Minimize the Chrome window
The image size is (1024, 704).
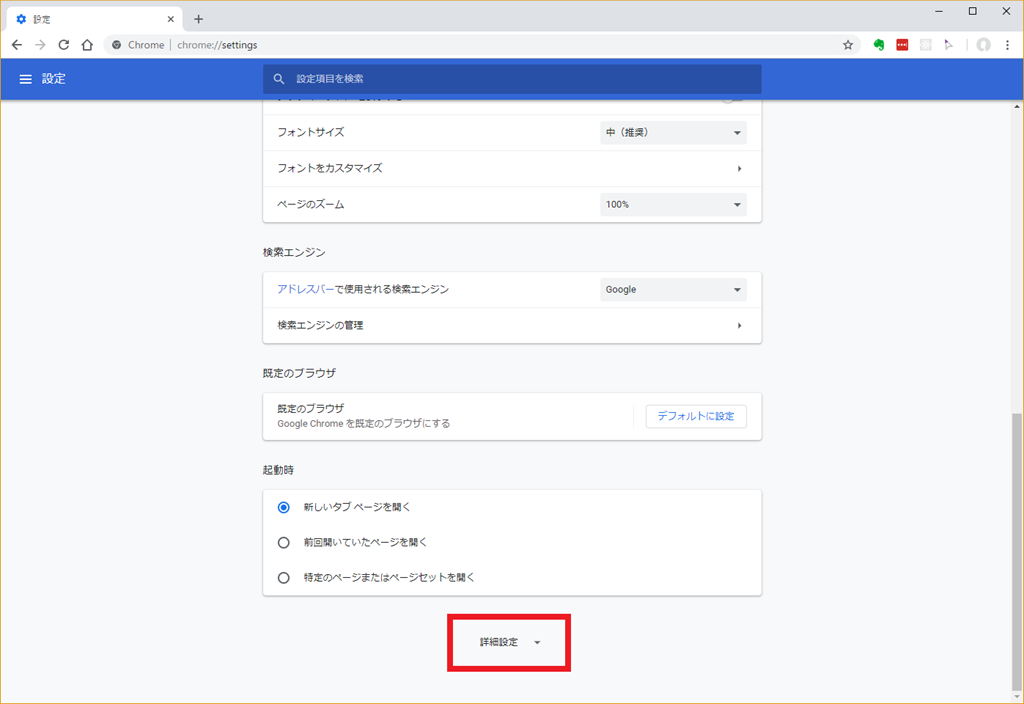pyautogui.click(x=938, y=11)
